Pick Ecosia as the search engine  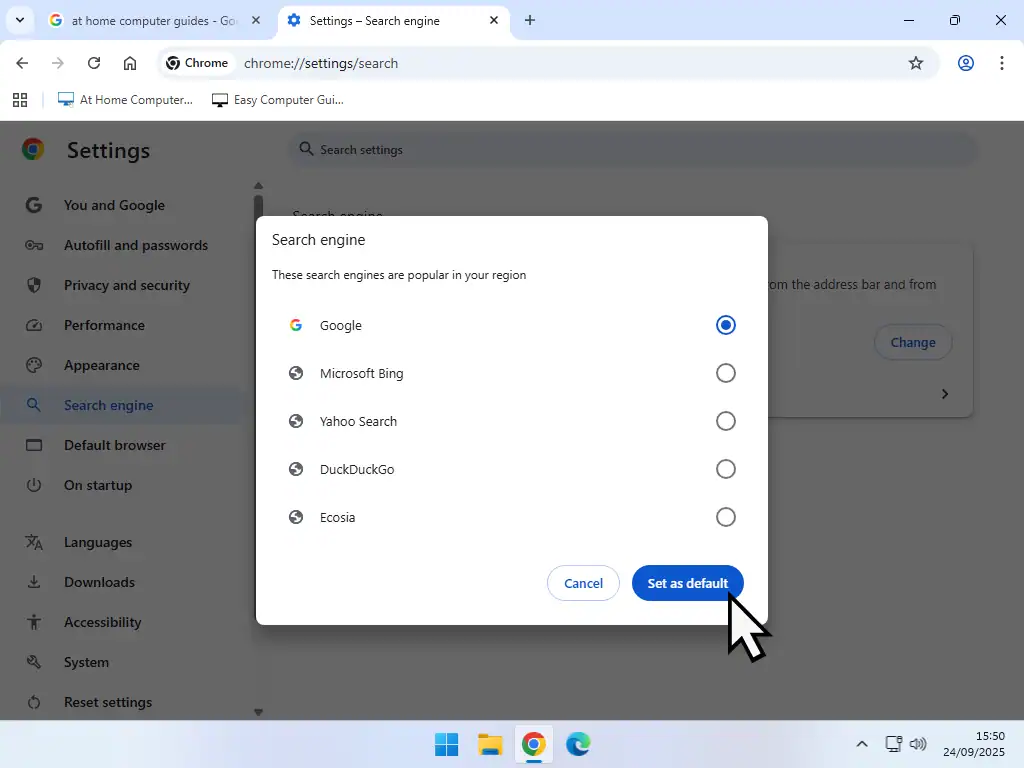[x=725, y=517]
